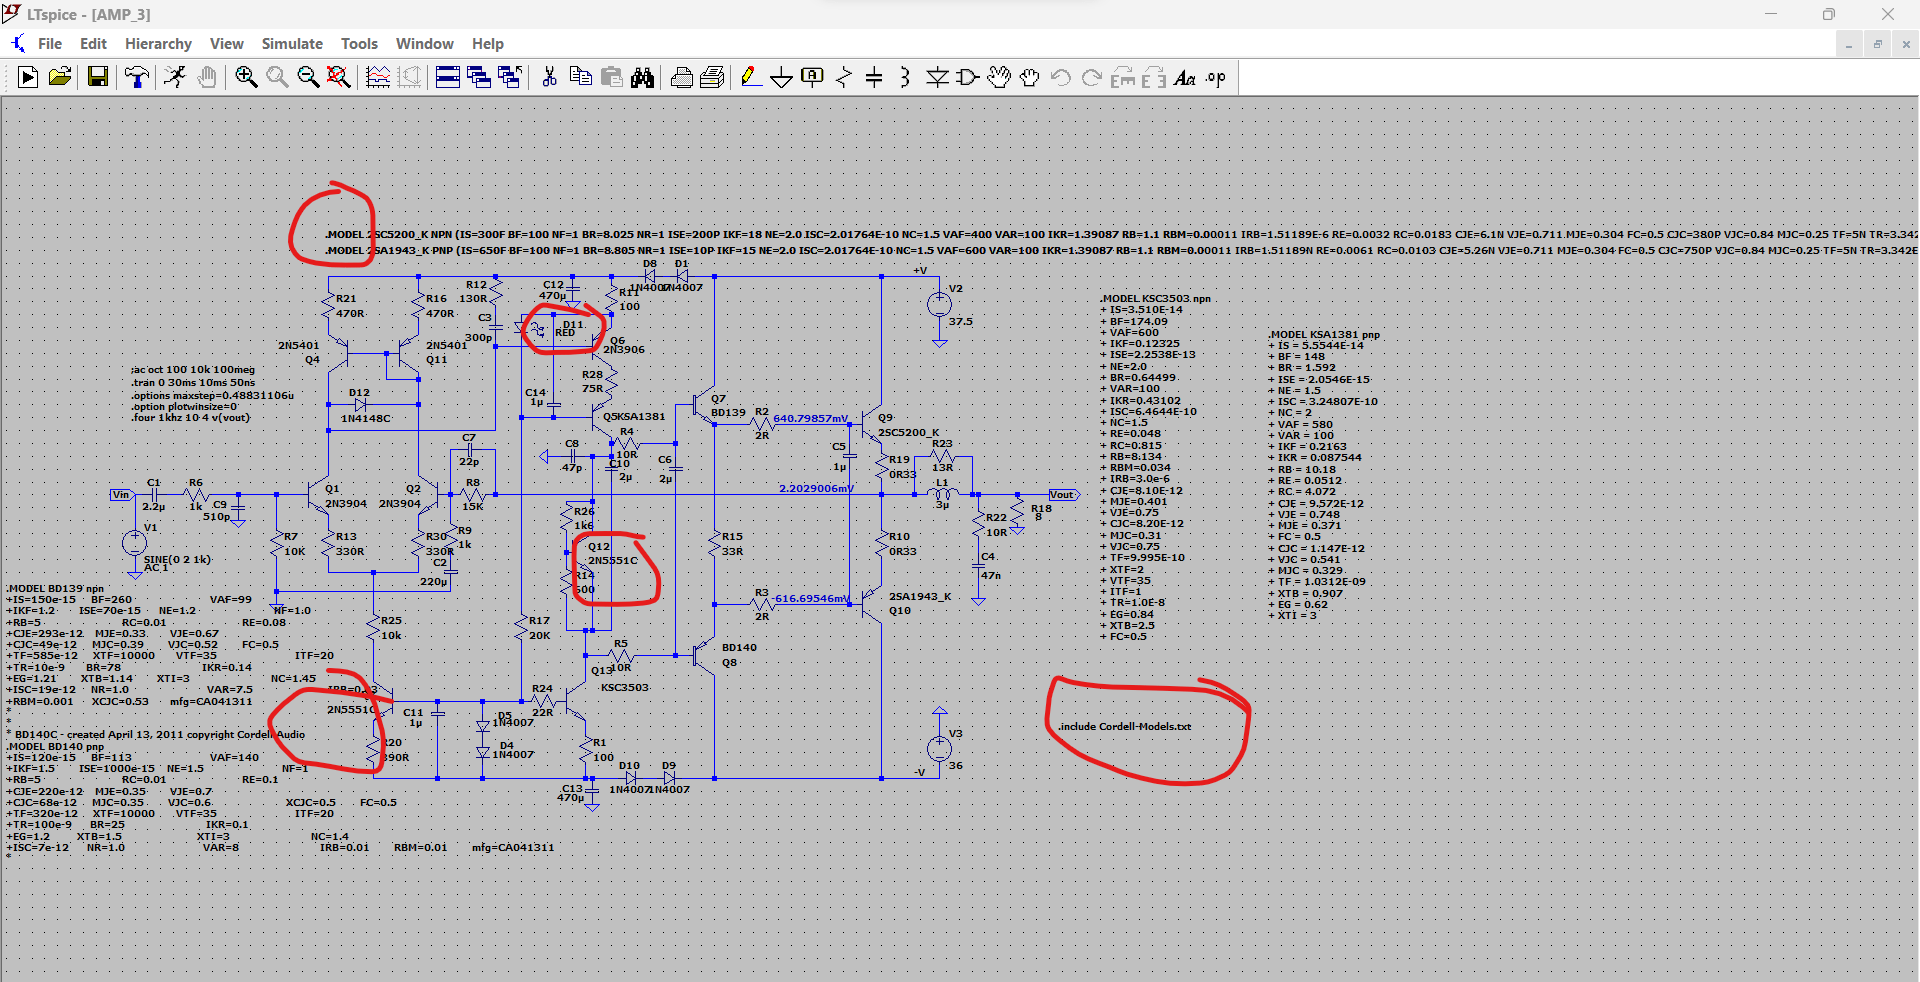This screenshot has width=1920, height=982.
Task: Click the 2SA1943_K transistor label
Action: (920, 596)
